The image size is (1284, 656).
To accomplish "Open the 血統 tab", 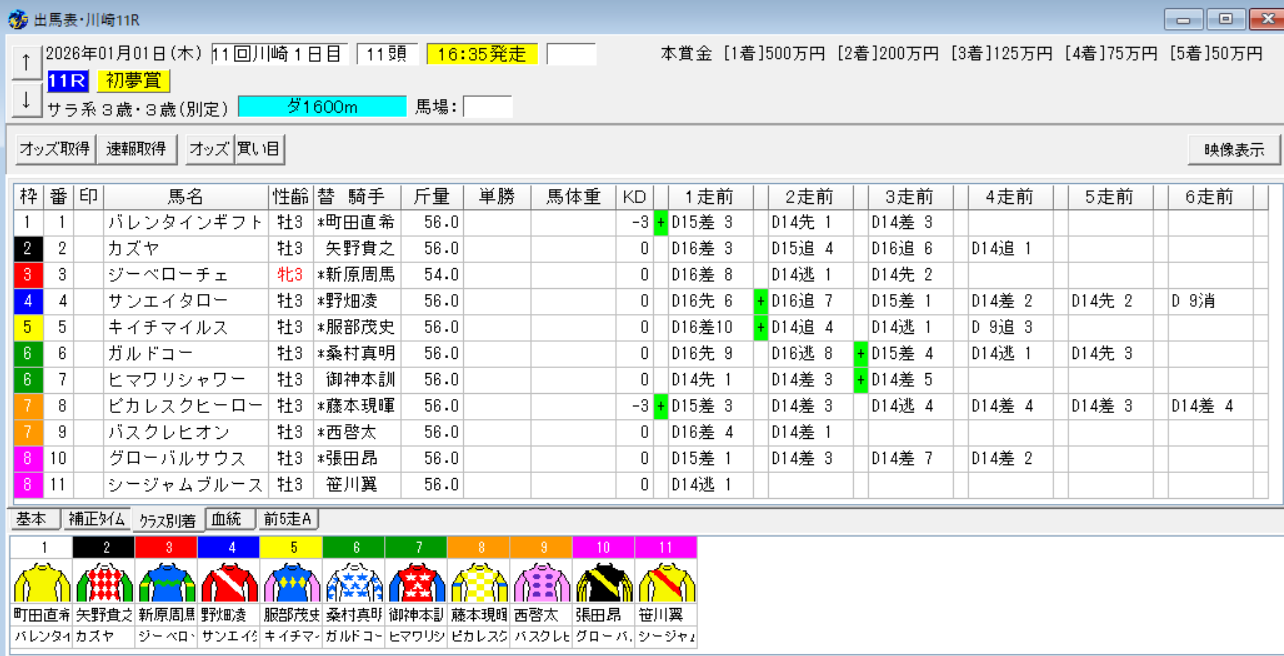I will pyautogui.click(x=228, y=519).
